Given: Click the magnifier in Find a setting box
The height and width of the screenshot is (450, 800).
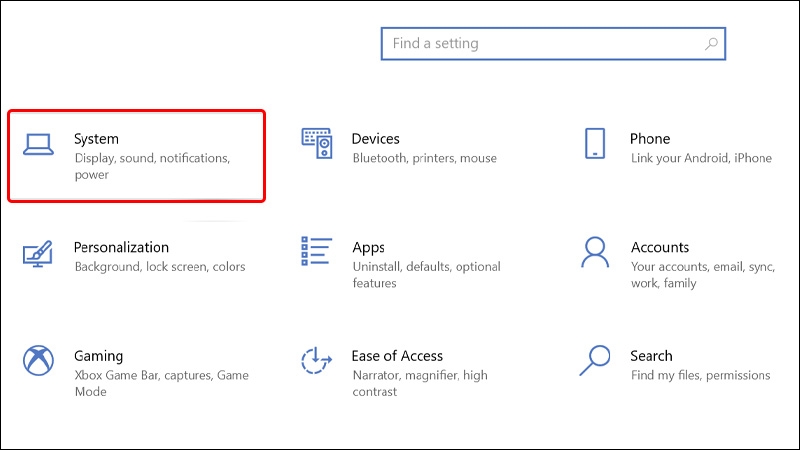Looking at the screenshot, I should point(711,44).
